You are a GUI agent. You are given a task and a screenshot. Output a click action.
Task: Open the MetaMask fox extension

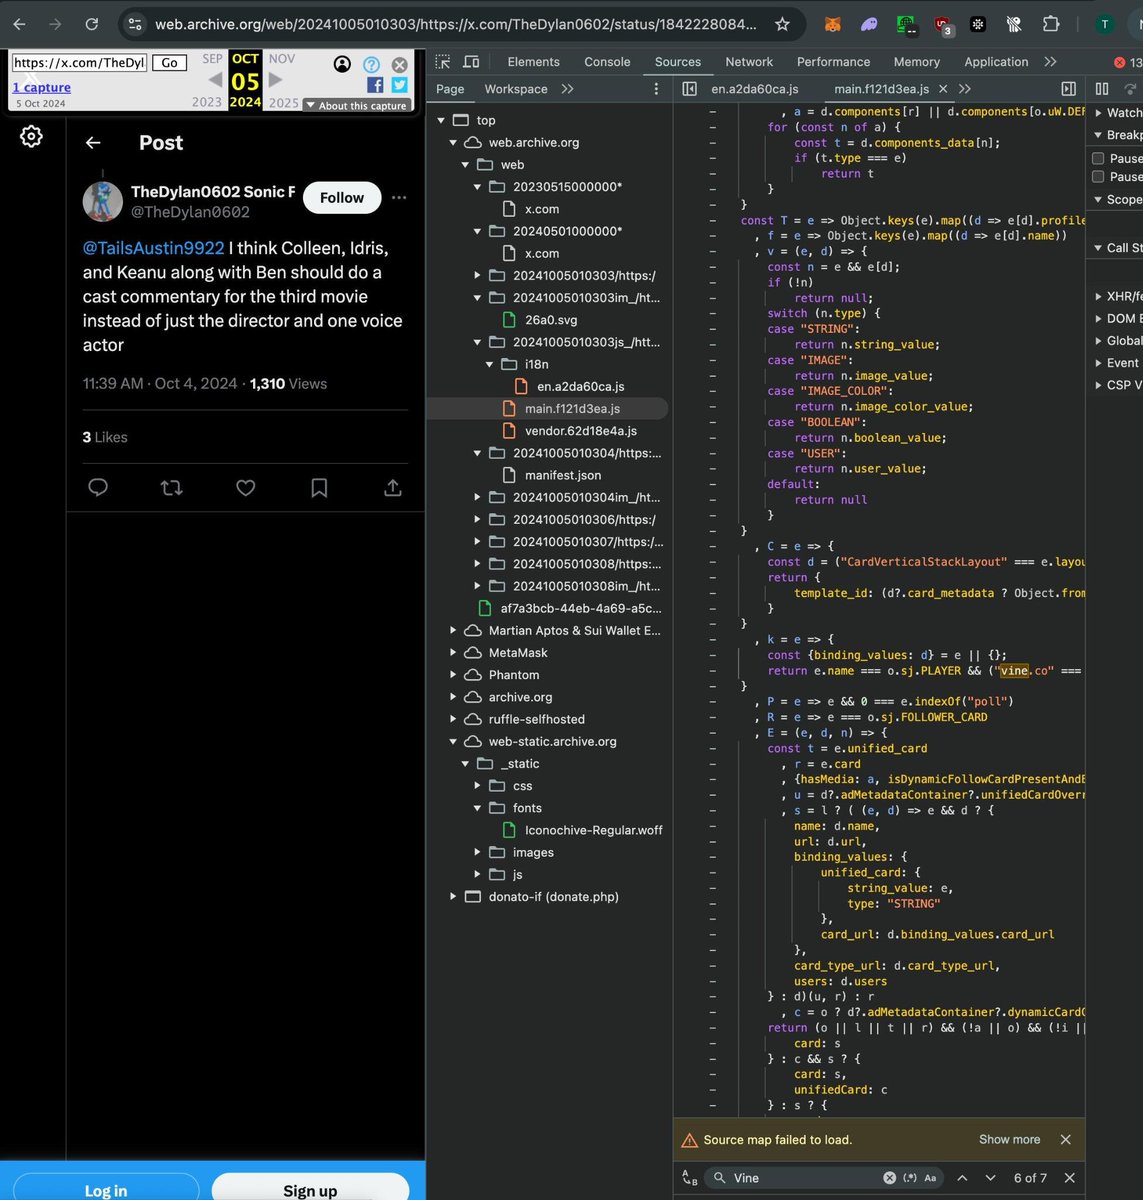click(832, 24)
